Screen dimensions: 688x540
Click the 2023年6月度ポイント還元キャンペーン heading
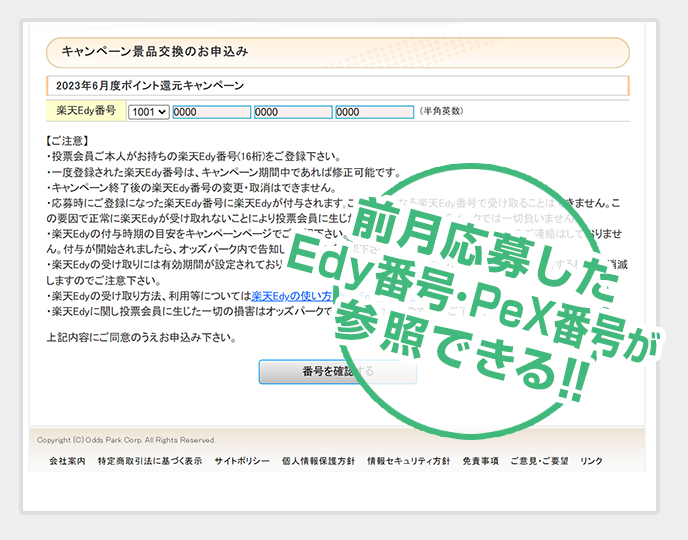150,86
